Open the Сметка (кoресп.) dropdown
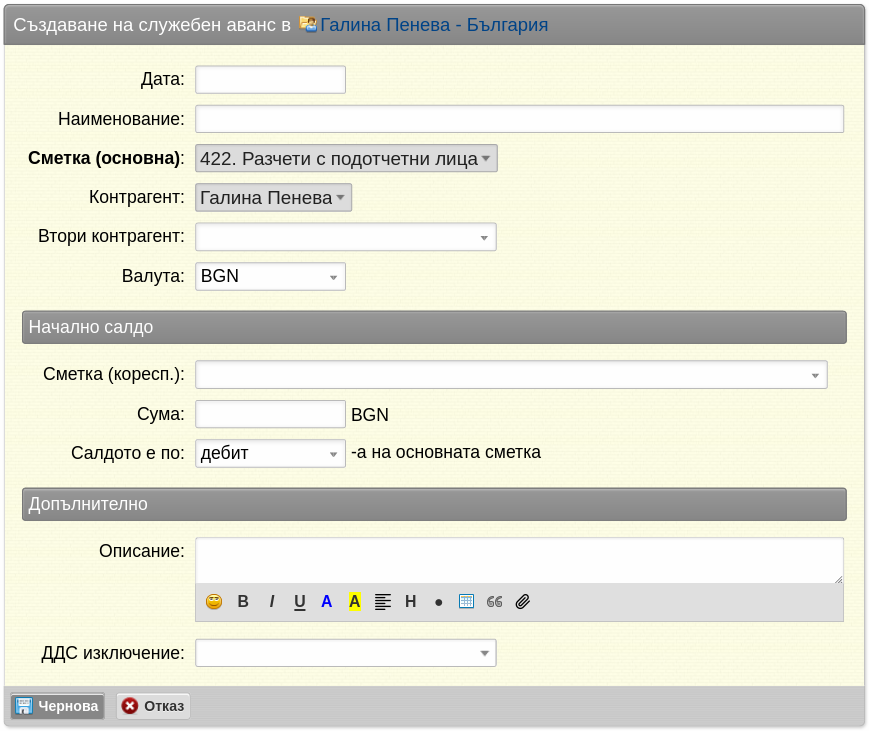Image resolution: width=869 pixels, height=731 pixels. [x=511, y=375]
